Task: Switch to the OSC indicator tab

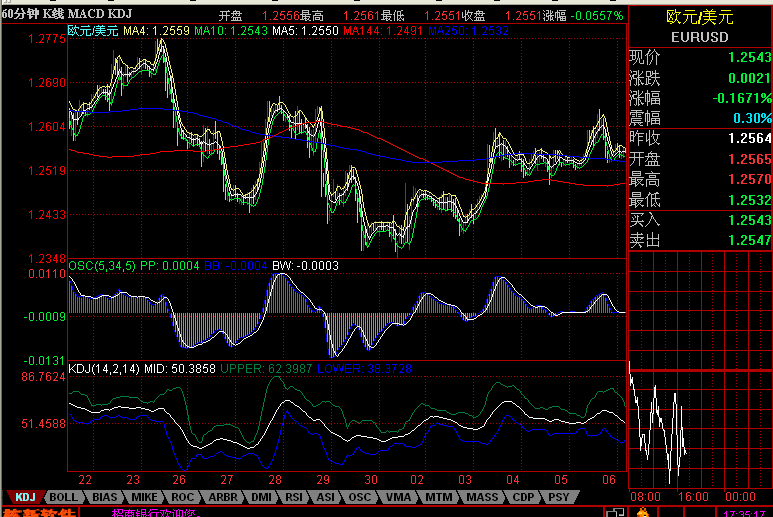Action: point(359,497)
